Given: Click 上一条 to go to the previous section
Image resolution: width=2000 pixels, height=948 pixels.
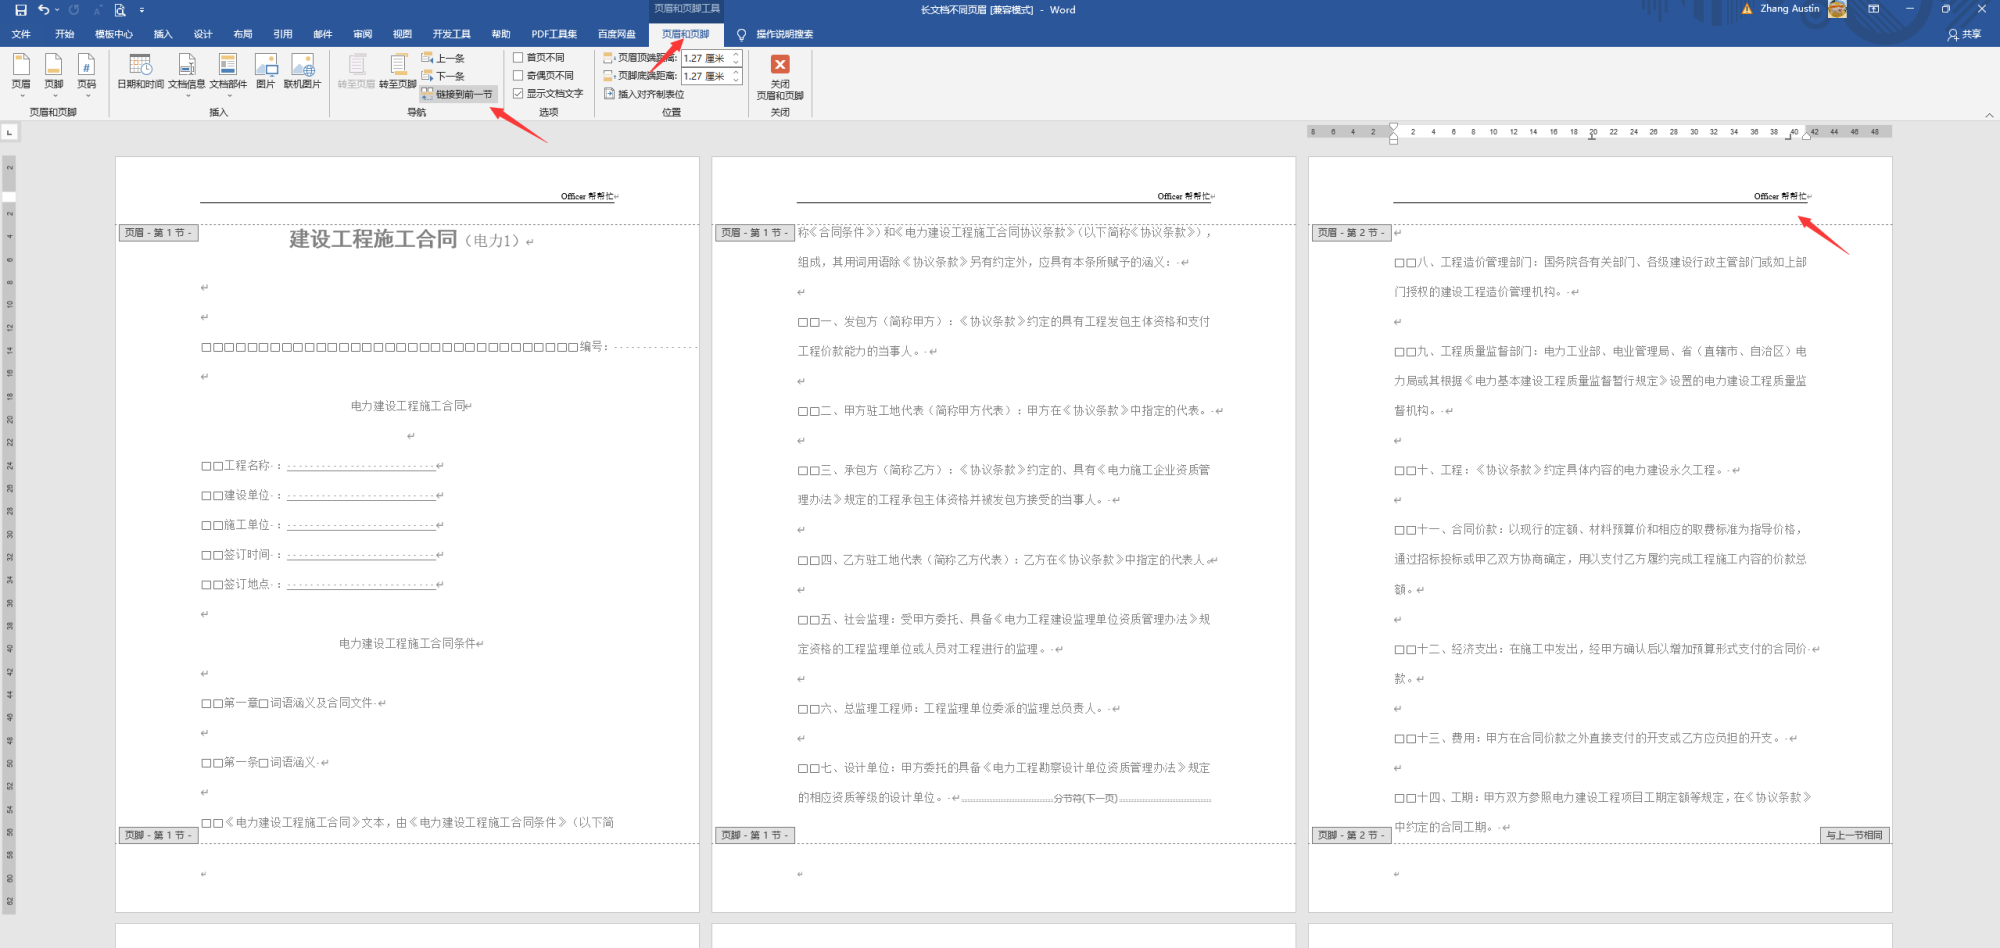Looking at the screenshot, I should (x=443, y=58).
